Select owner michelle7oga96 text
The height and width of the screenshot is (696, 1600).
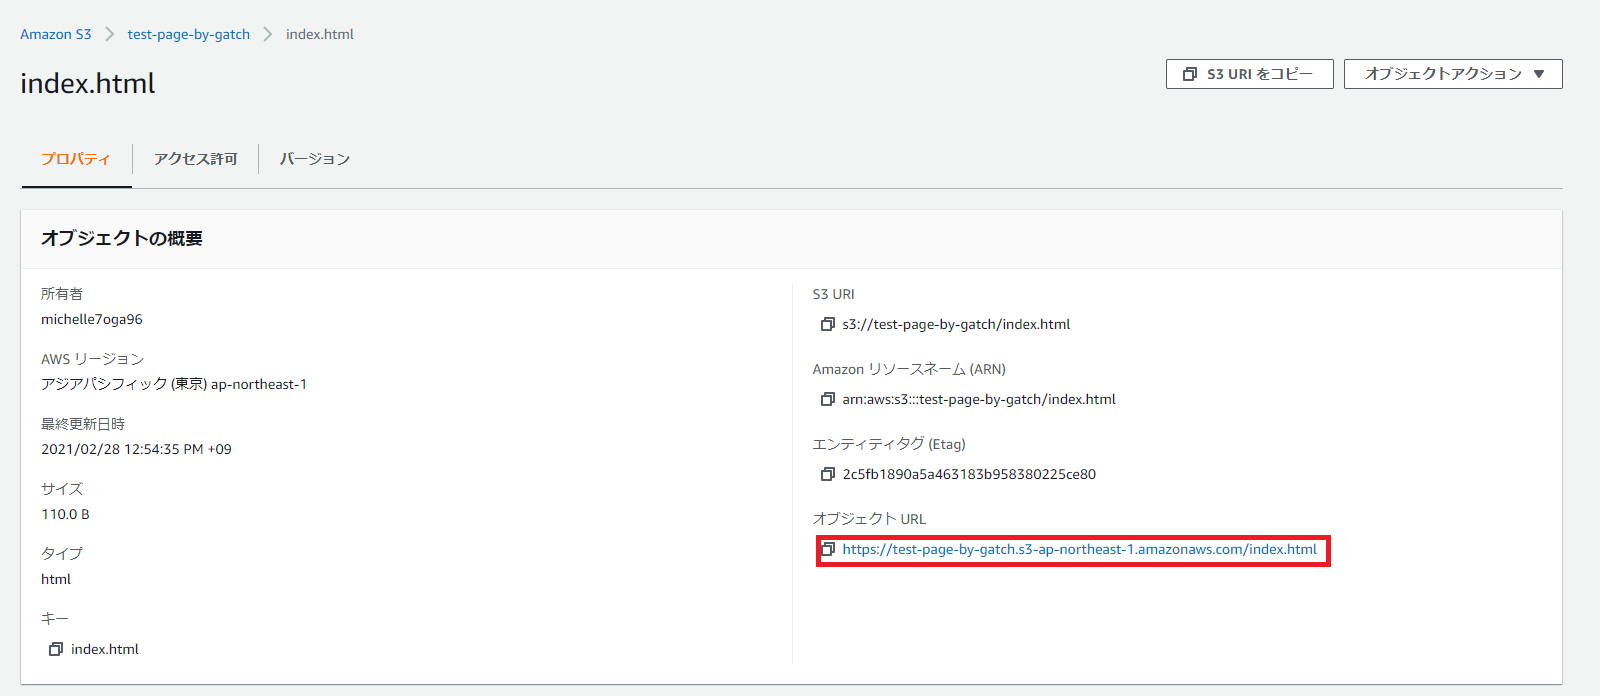[x=92, y=319]
